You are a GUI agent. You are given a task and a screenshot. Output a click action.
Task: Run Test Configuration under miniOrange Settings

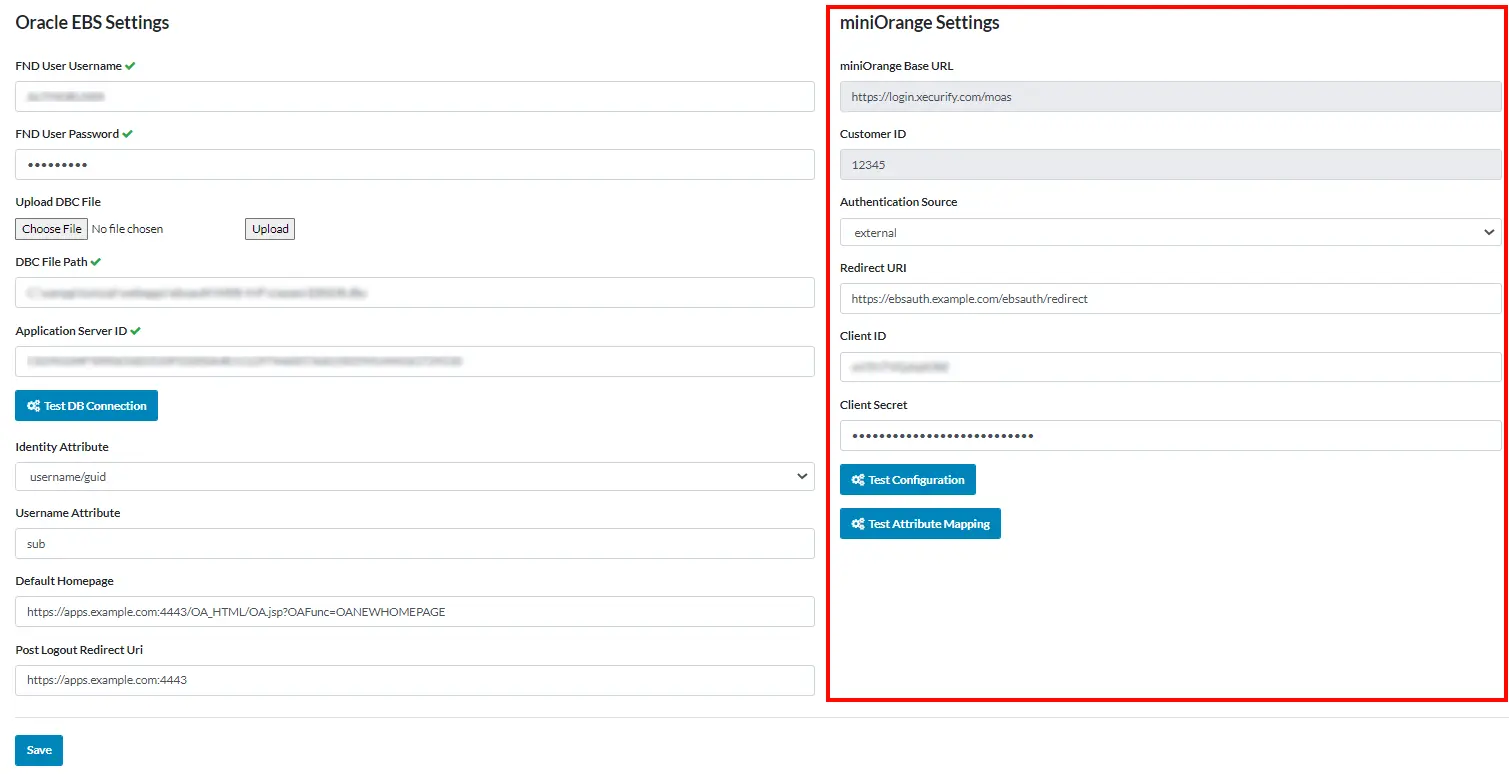907,479
